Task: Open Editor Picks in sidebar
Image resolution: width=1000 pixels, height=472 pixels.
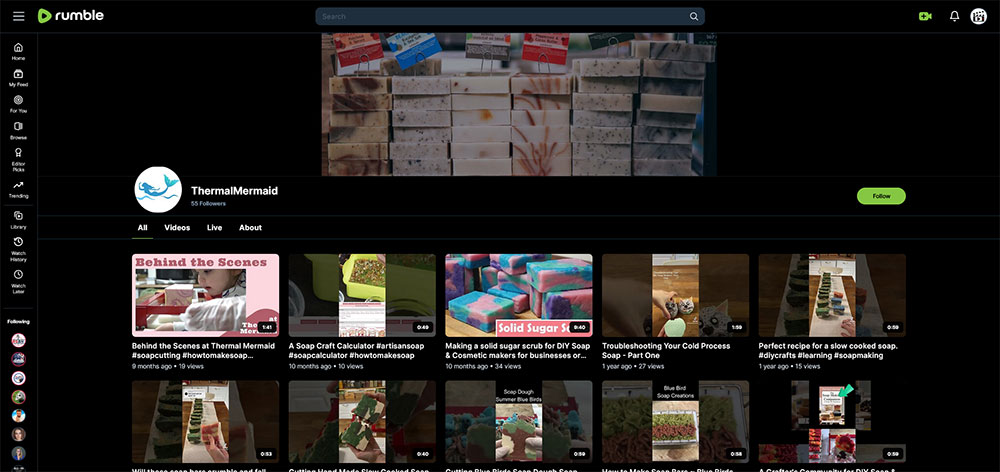Action: [18, 160]
